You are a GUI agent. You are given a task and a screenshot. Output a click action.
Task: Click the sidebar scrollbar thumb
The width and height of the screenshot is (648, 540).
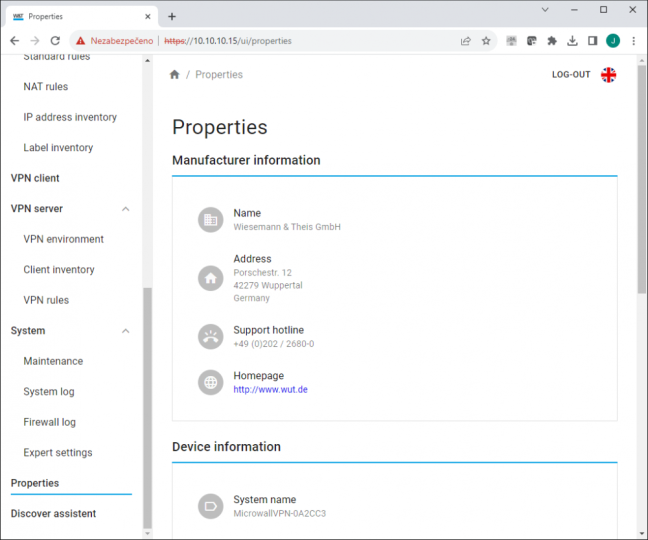(148, 407)
